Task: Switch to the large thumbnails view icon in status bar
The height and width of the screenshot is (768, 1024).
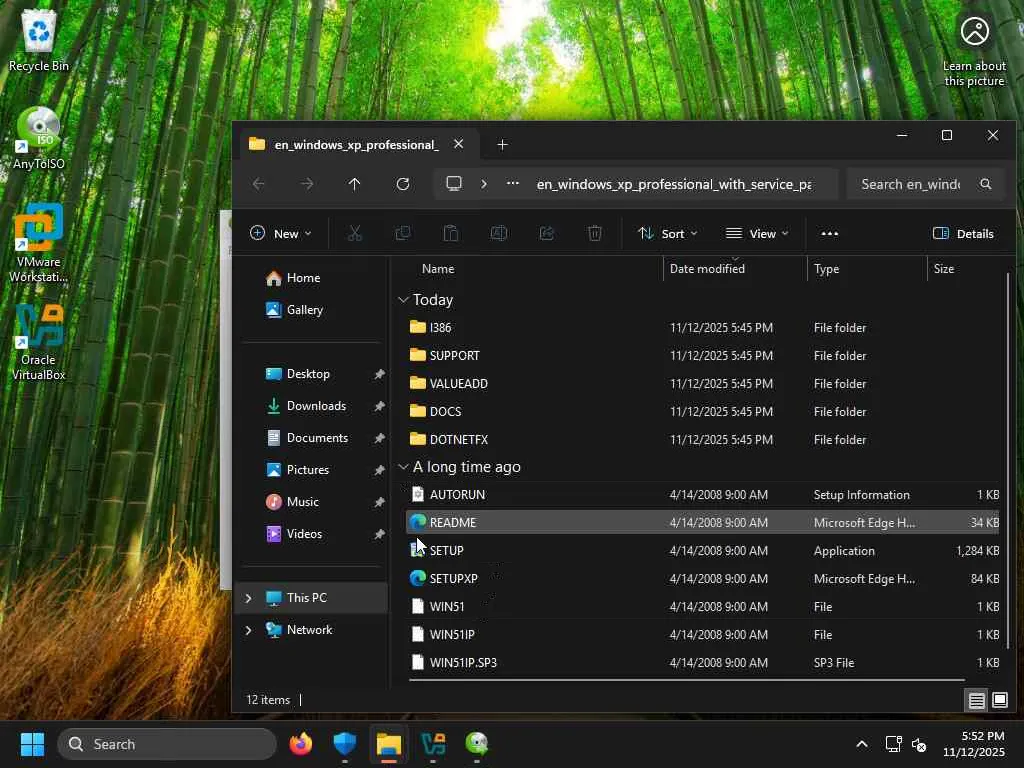Action: click(x=1000, y=700)
